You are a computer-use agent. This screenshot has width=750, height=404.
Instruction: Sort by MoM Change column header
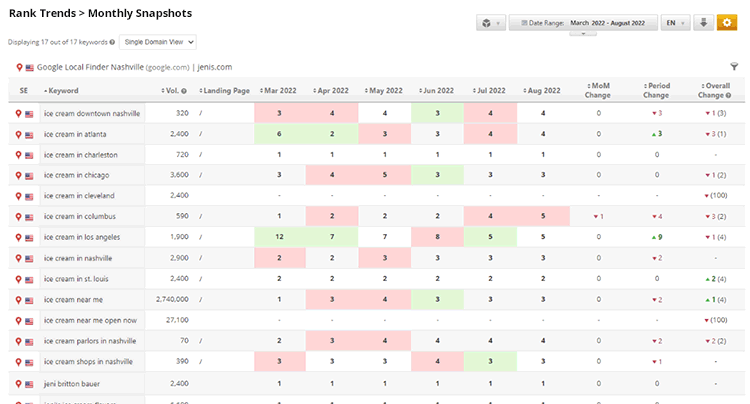(599, 91)
